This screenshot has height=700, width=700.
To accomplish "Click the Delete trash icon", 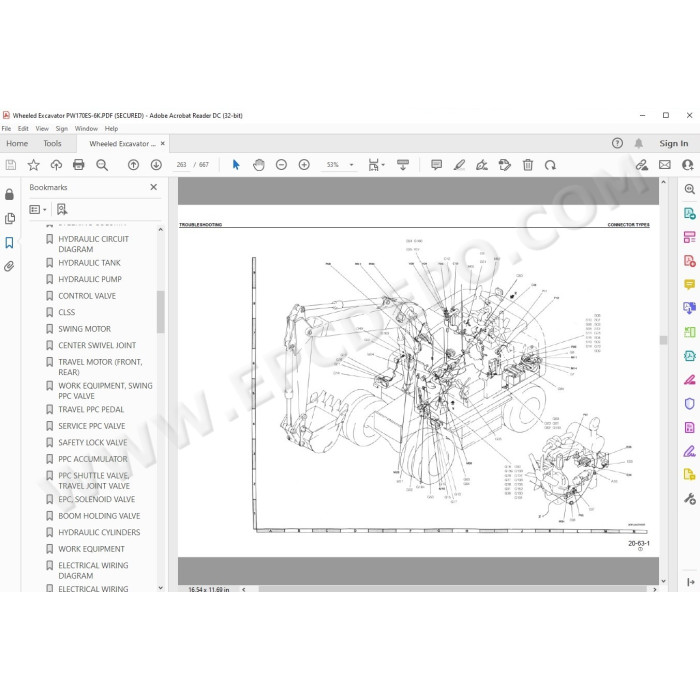I will 528,165.
